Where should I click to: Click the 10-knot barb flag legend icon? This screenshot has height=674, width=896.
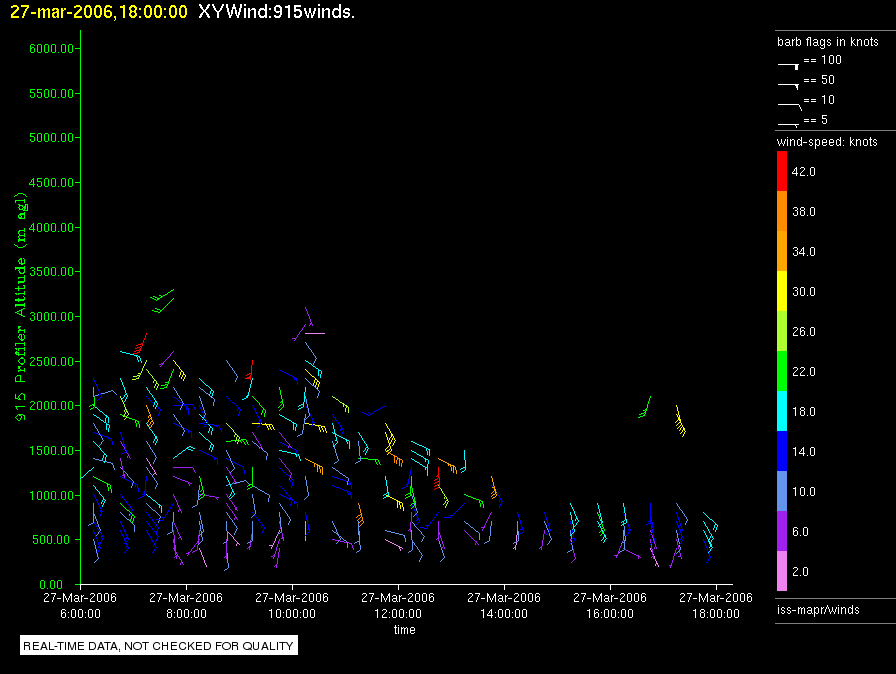point(788,103)
